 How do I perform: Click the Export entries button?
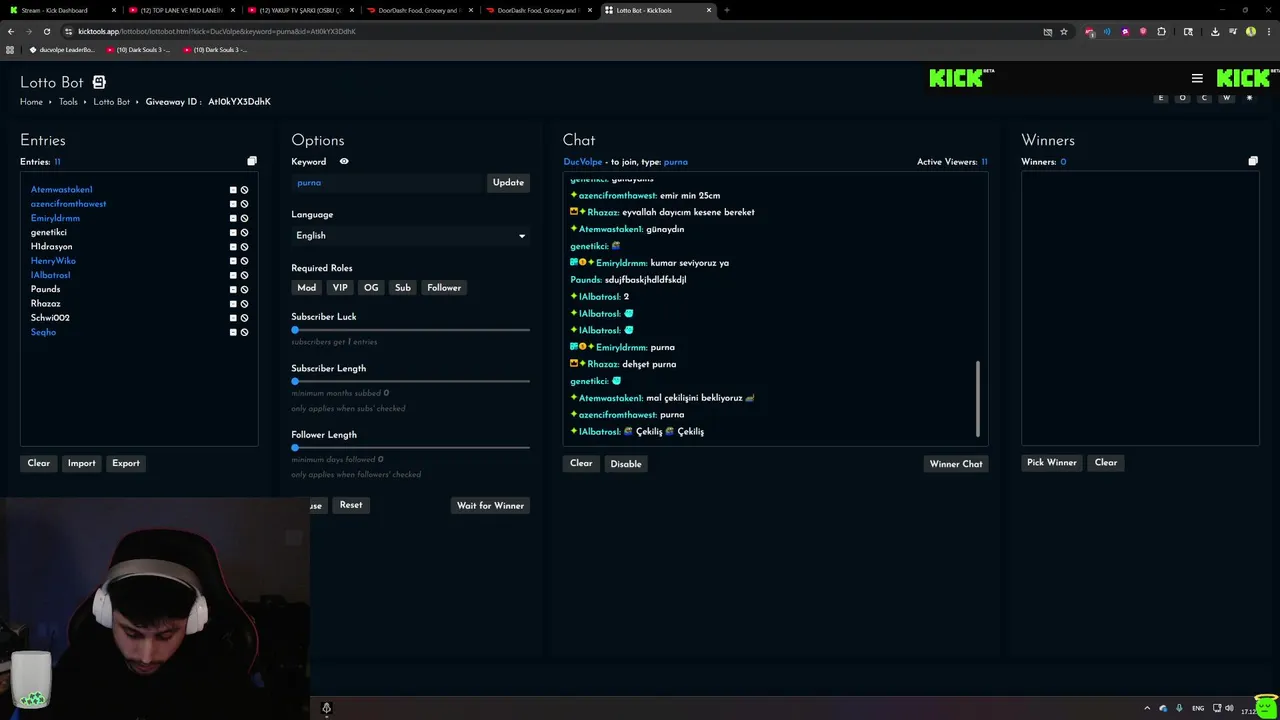(x=126, y=463)
